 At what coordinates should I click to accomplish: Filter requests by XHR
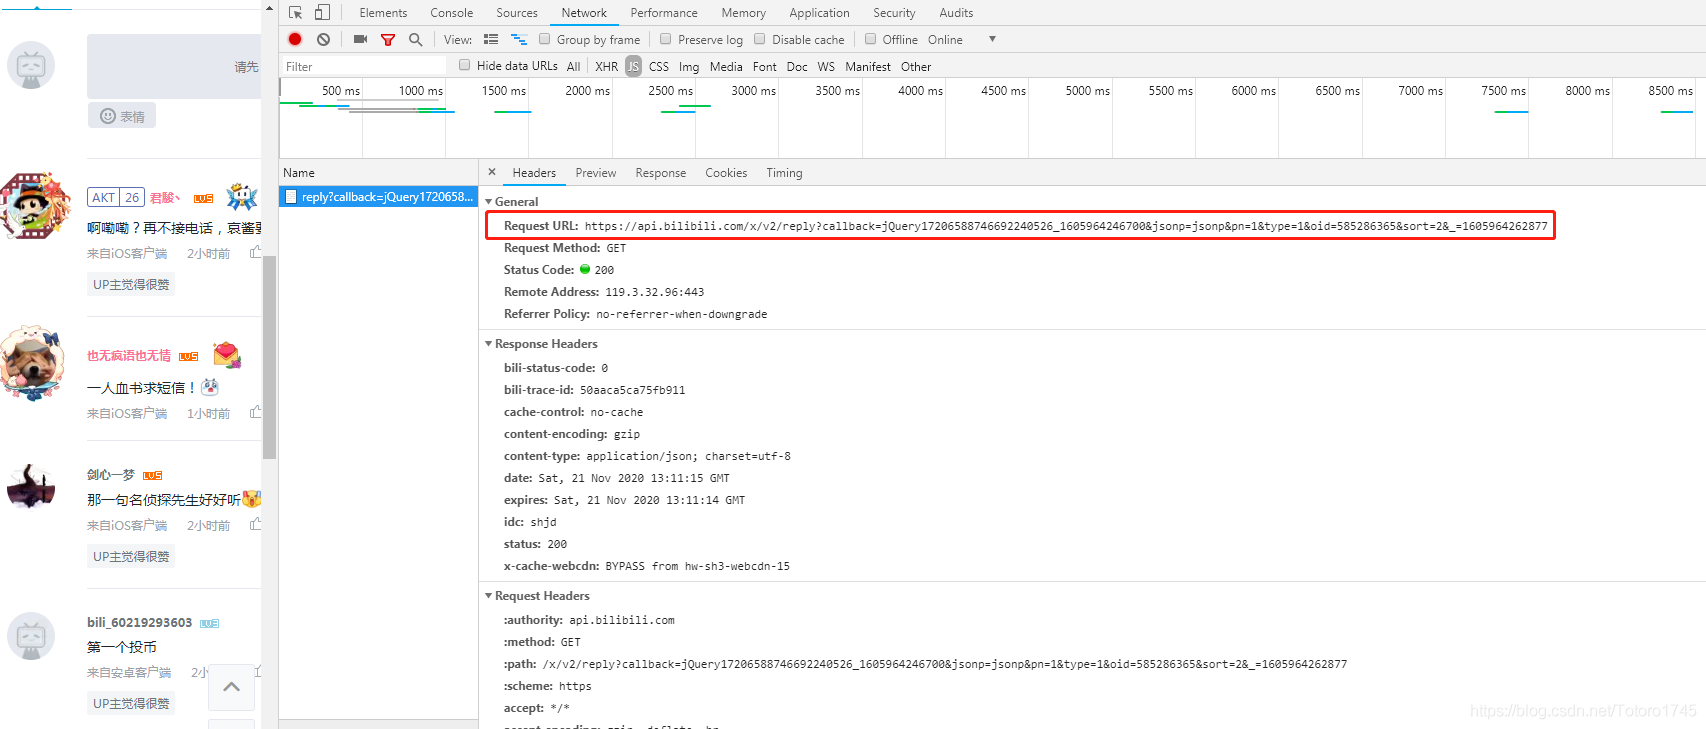pyautogui.click(x=607, y=66)
